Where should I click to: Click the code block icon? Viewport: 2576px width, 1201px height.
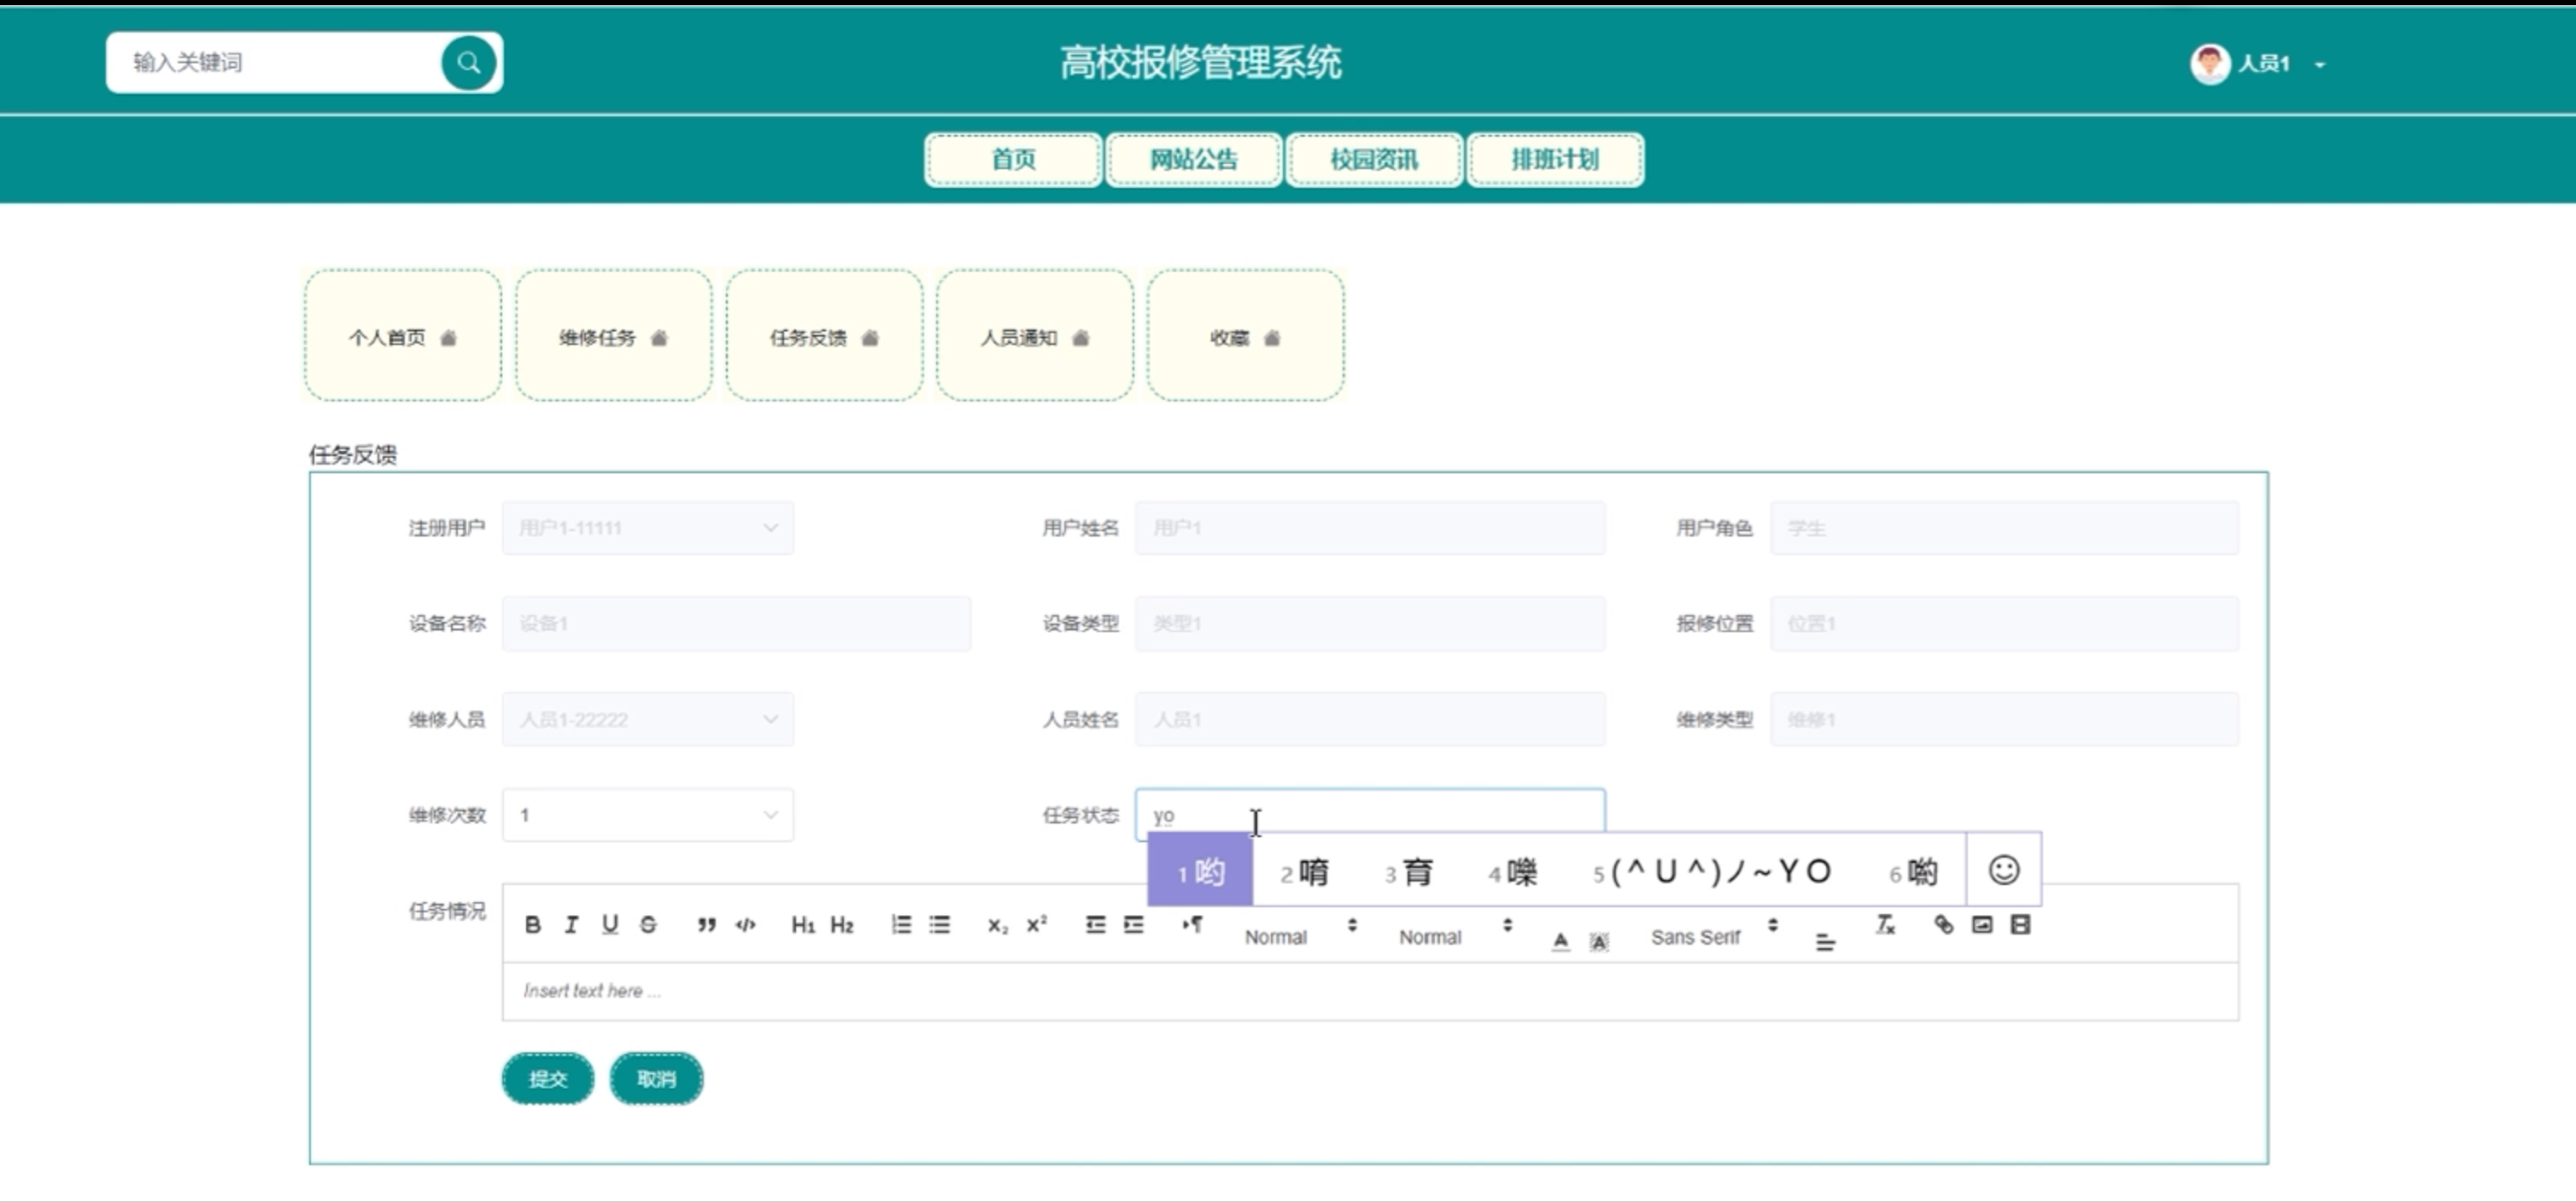pyautogui.click(x=745, y=925)
